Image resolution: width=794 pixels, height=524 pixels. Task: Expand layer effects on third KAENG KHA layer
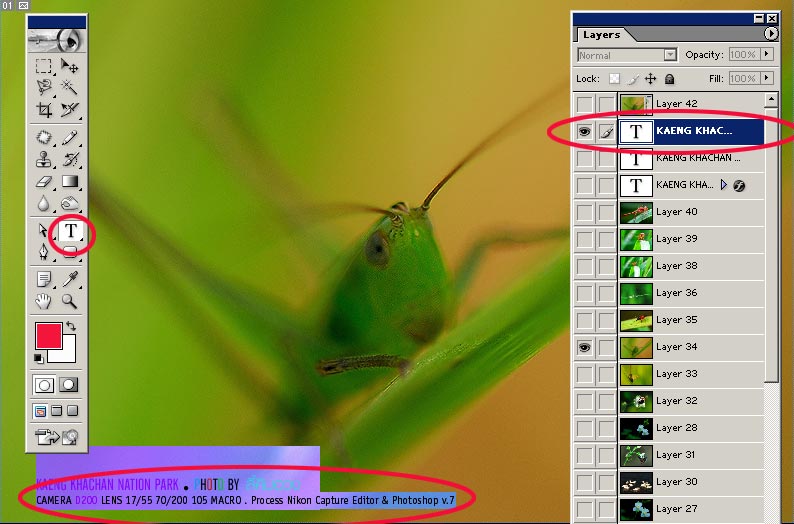pos(724,185)
